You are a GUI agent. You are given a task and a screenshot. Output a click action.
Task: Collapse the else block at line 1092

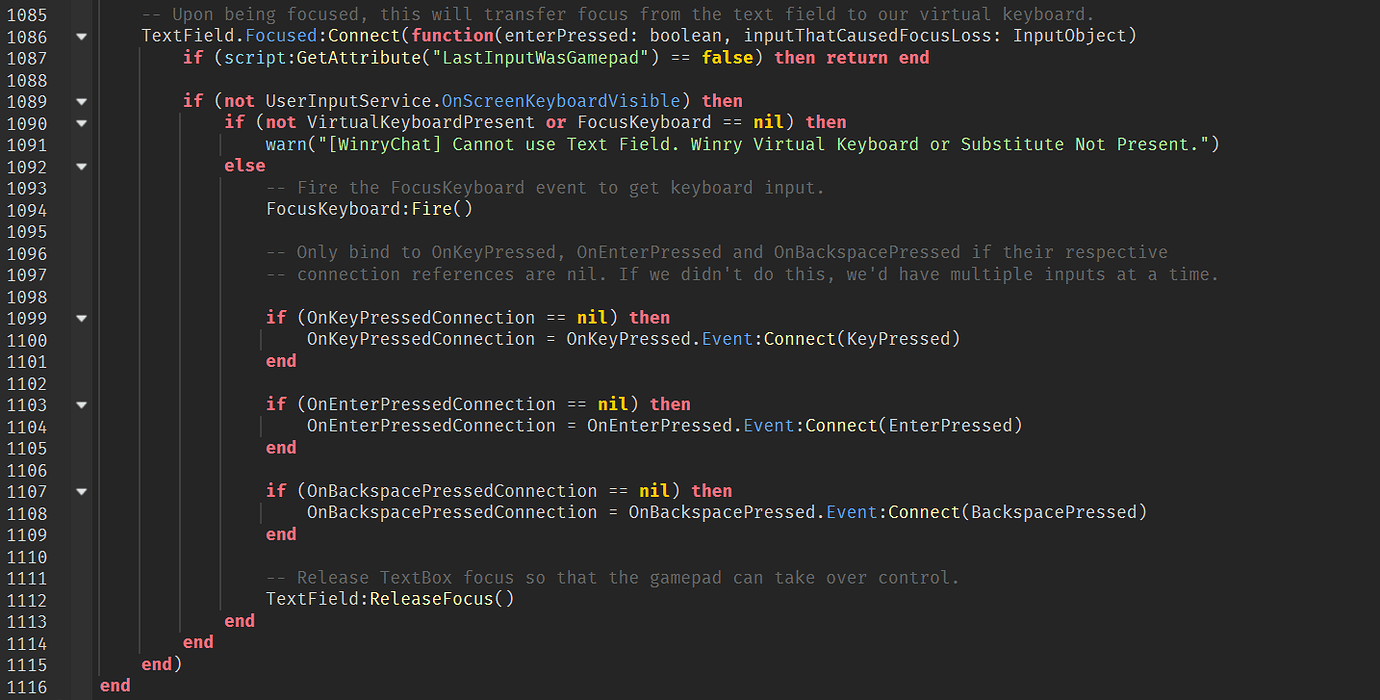(80, 166)
